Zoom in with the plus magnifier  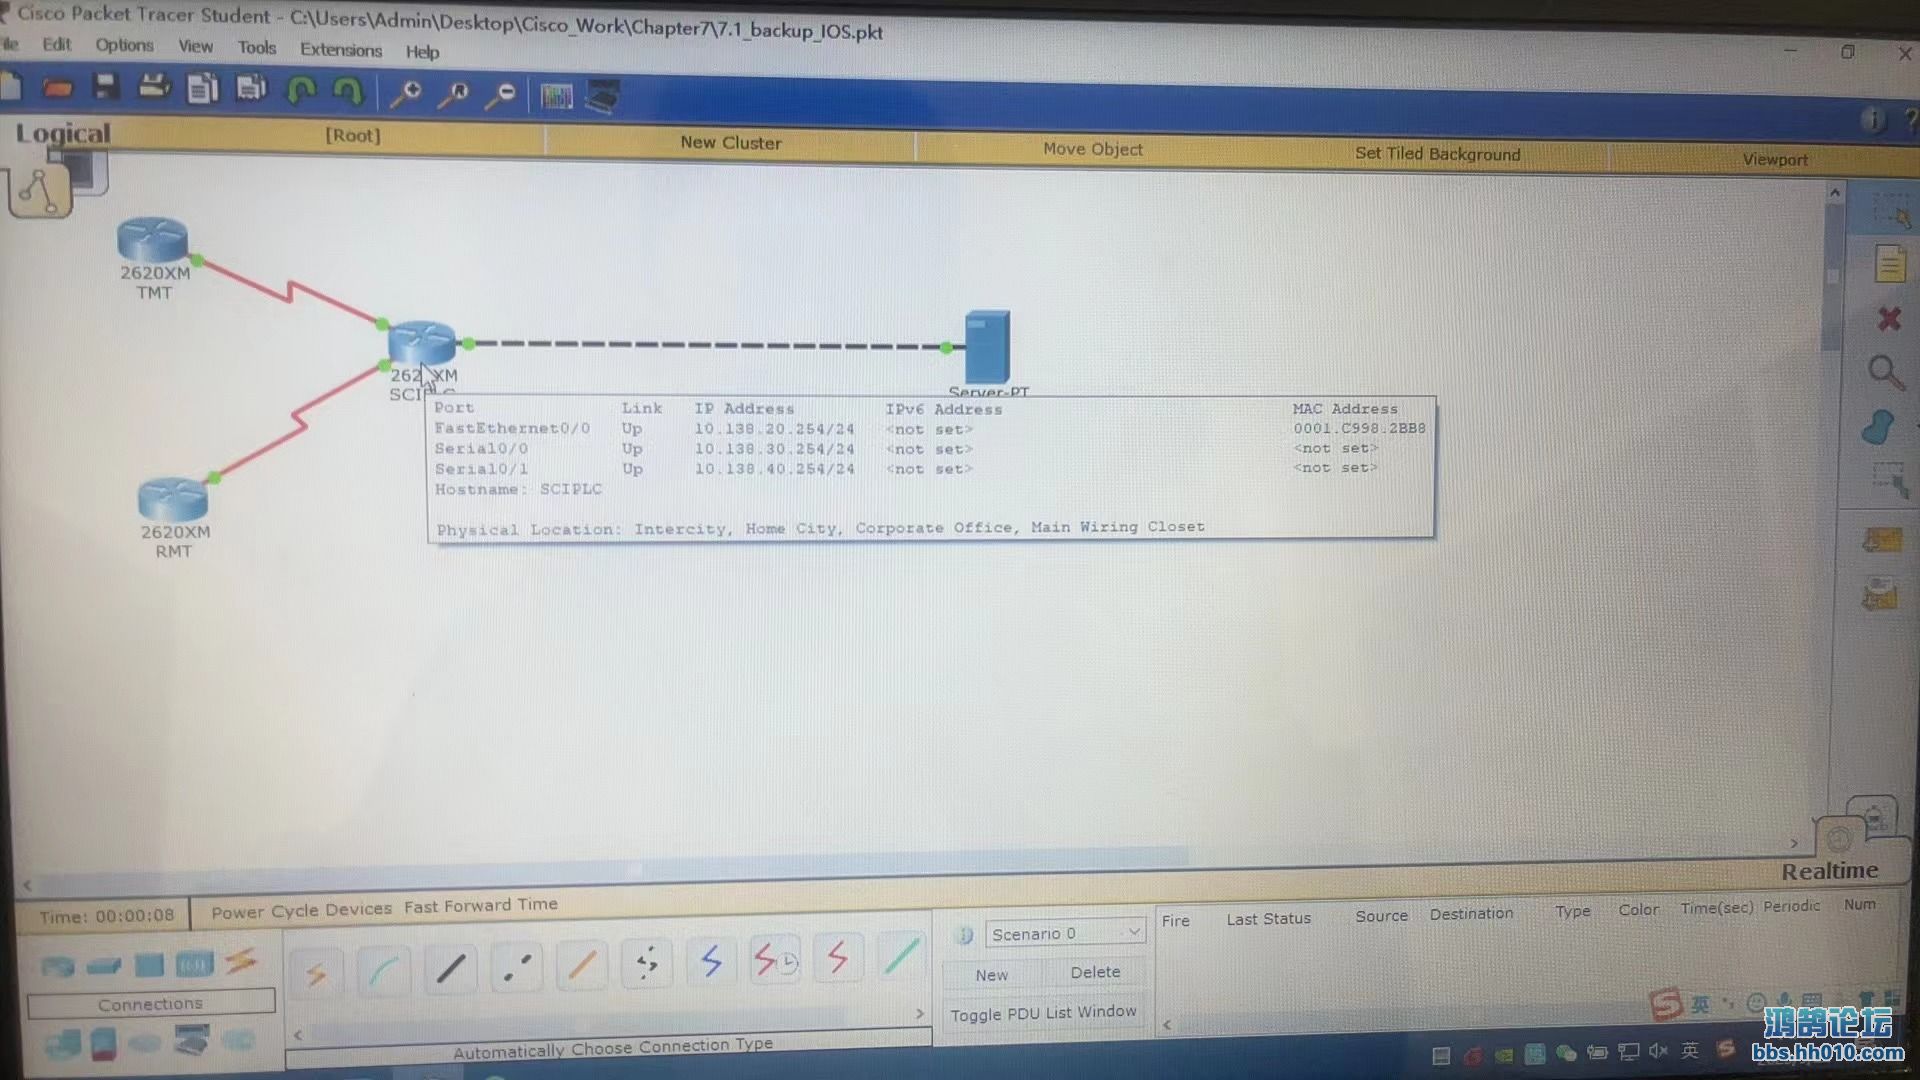click(406, 94)
